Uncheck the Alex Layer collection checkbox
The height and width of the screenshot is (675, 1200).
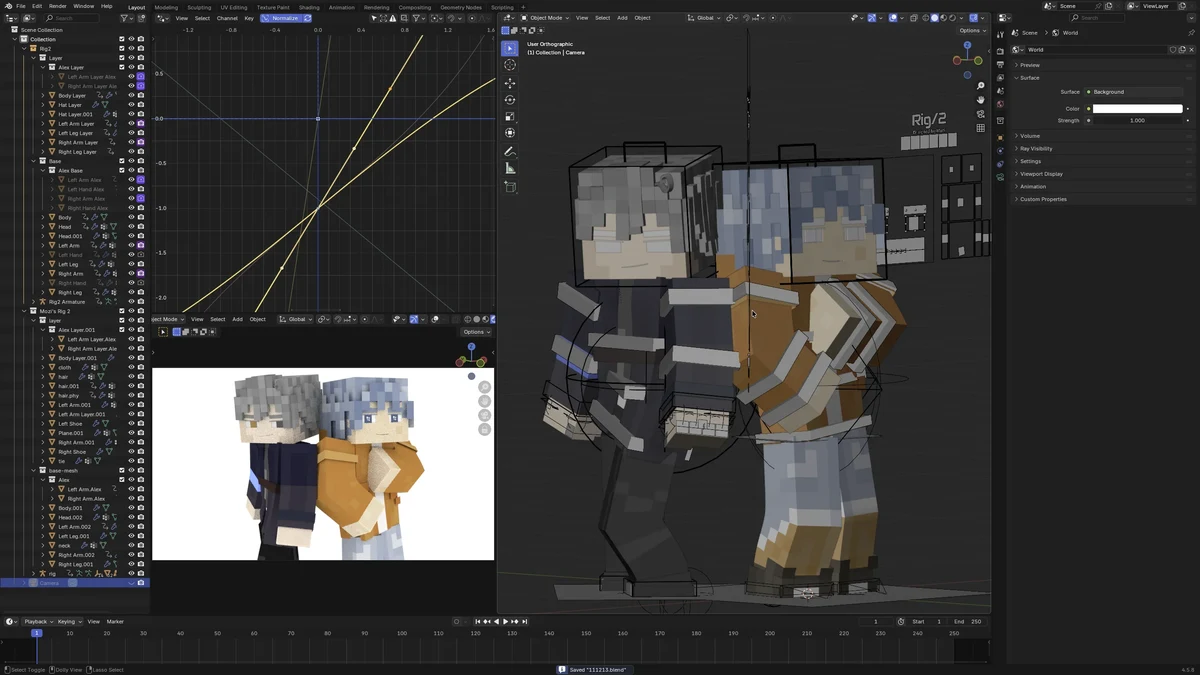pyautogui.click(x=122, y=67)
